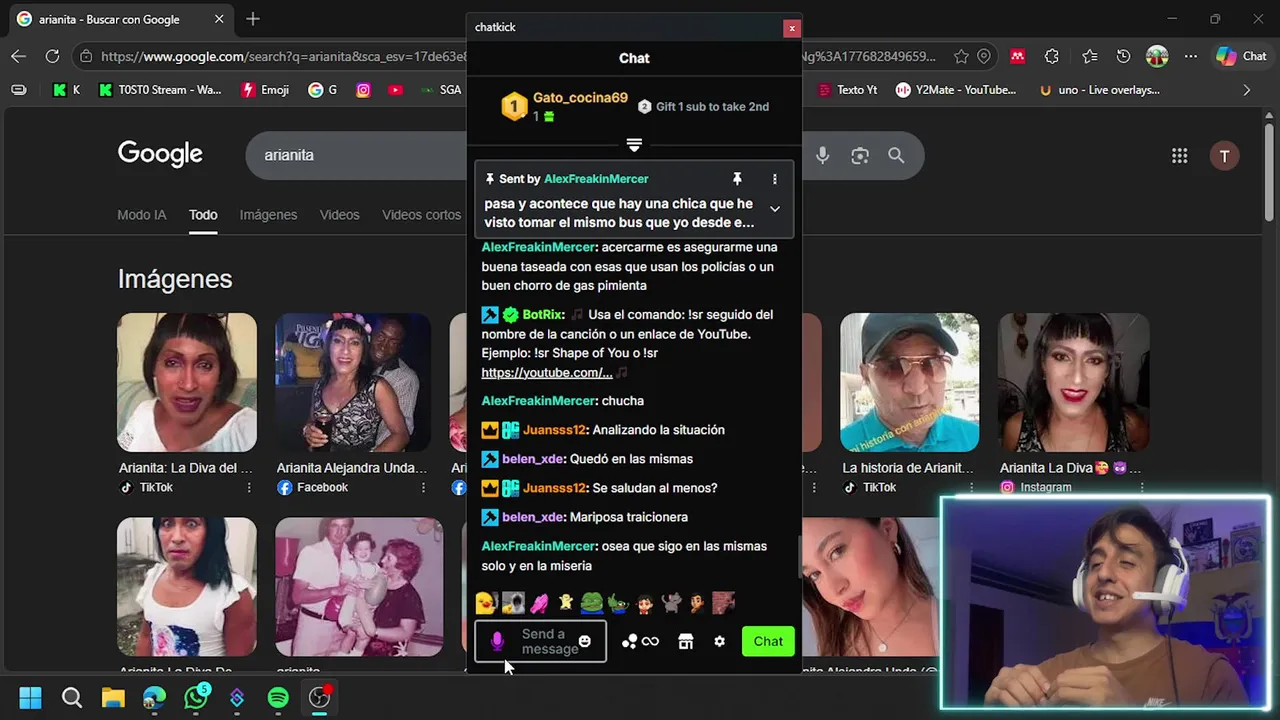The image size is (1280, 720).
Task: Select the brick wall emote
Action: [723, 603]
